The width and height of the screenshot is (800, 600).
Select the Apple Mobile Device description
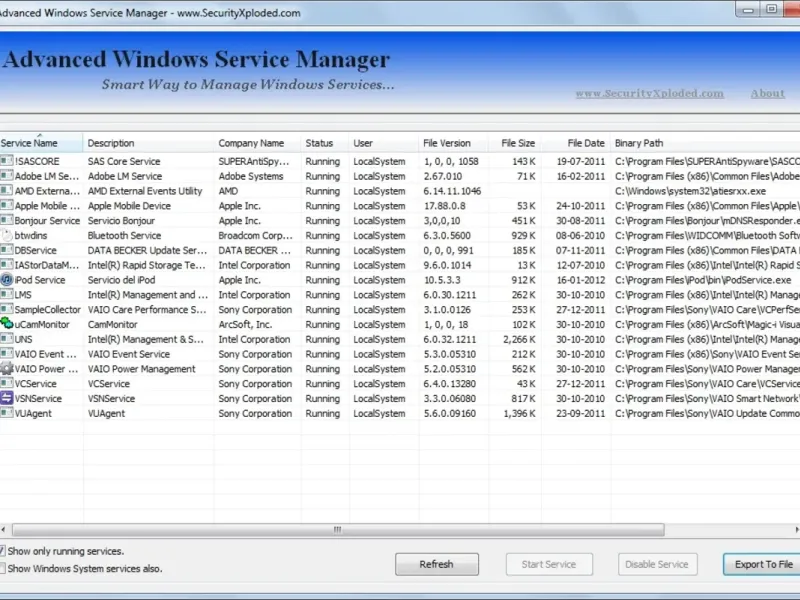point(129,206)
